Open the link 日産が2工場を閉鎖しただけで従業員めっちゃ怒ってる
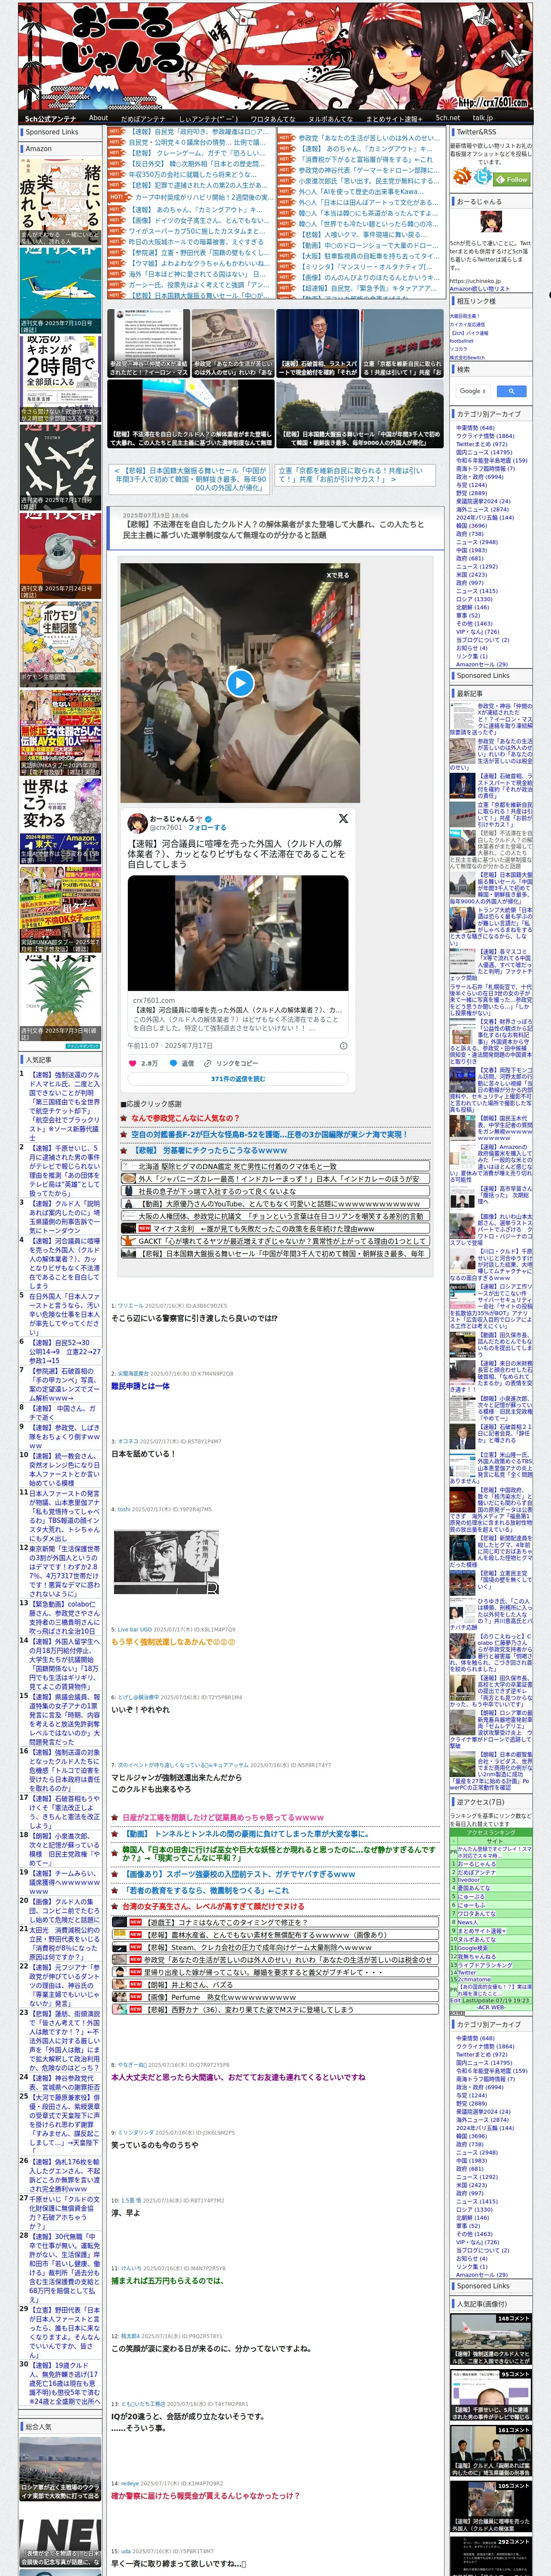Screen dimensions: 551x2576 pyautogui.click(x=223, y=1817)
